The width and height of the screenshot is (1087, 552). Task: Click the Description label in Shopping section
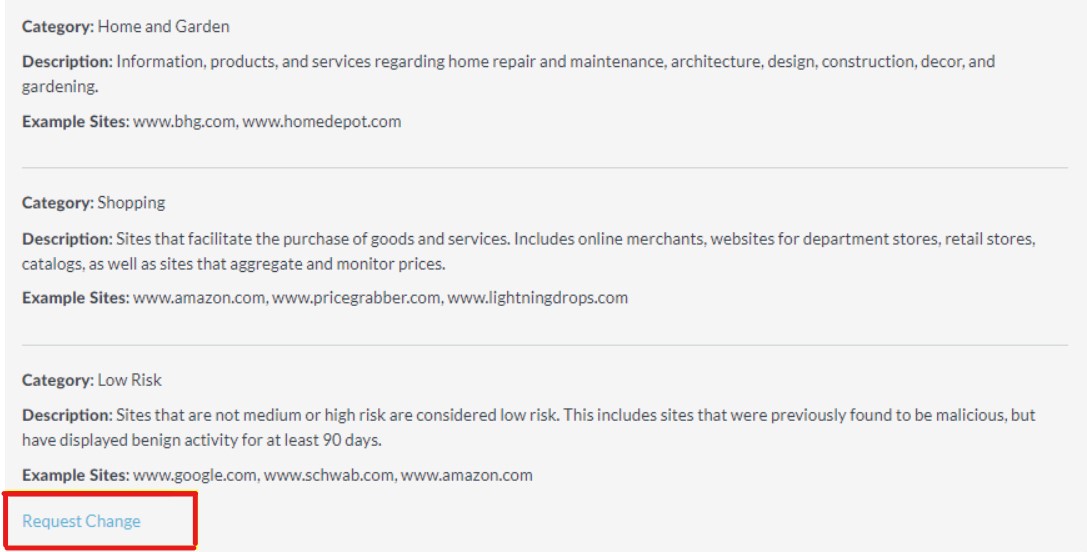tap(67, 240)
